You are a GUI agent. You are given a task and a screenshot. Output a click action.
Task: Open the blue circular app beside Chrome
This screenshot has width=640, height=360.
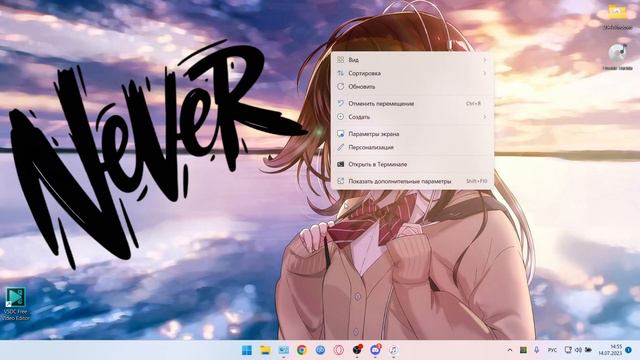(320, 350)
